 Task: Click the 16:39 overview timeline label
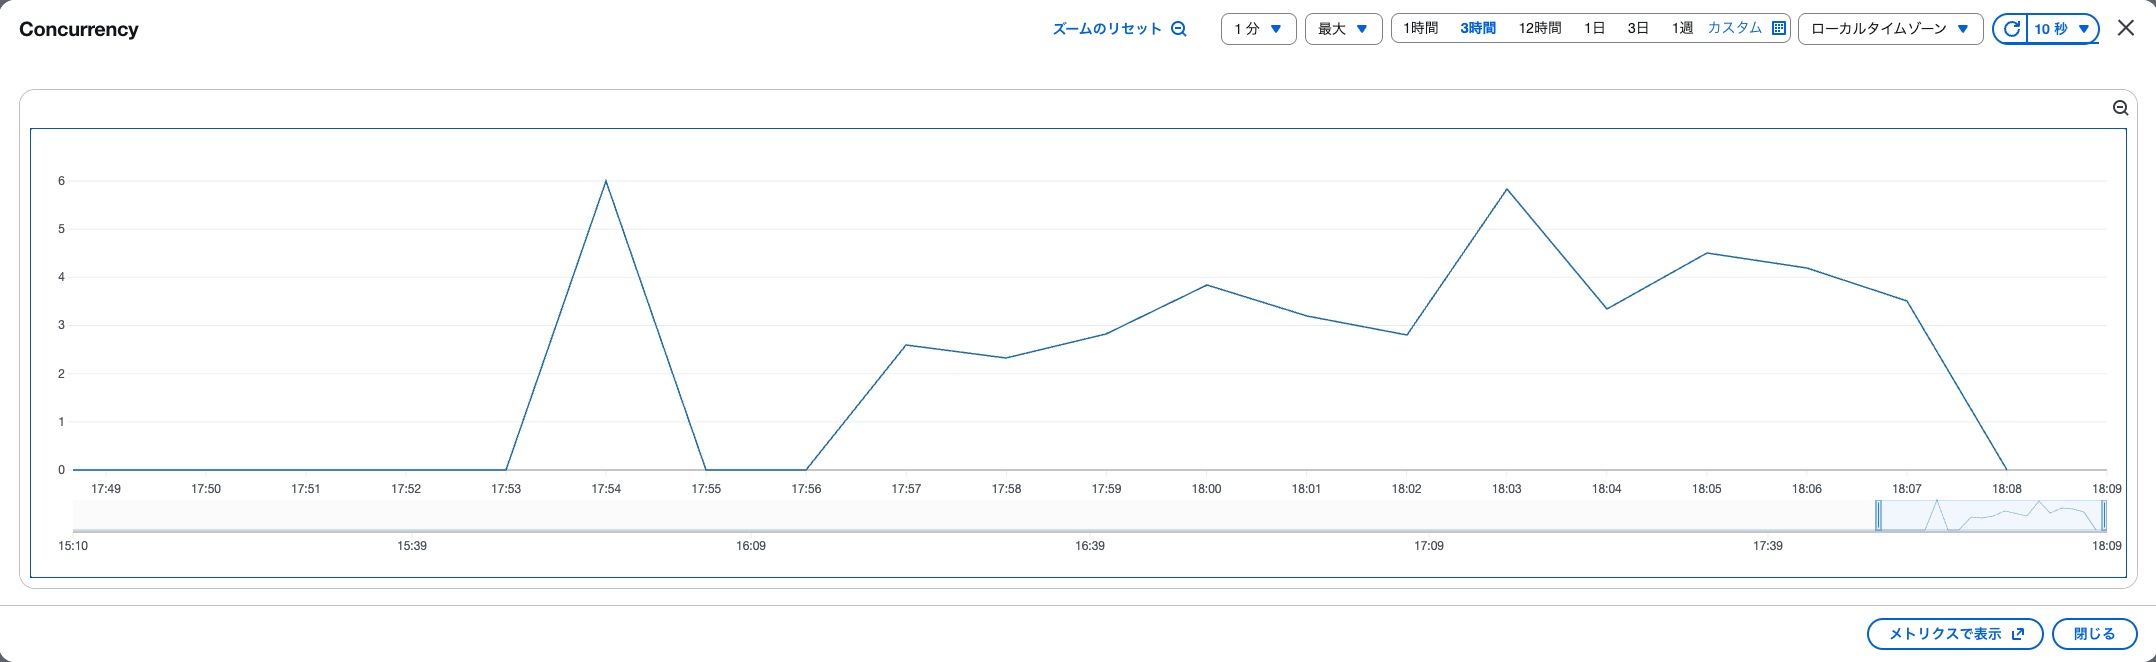pos(1090,546)
